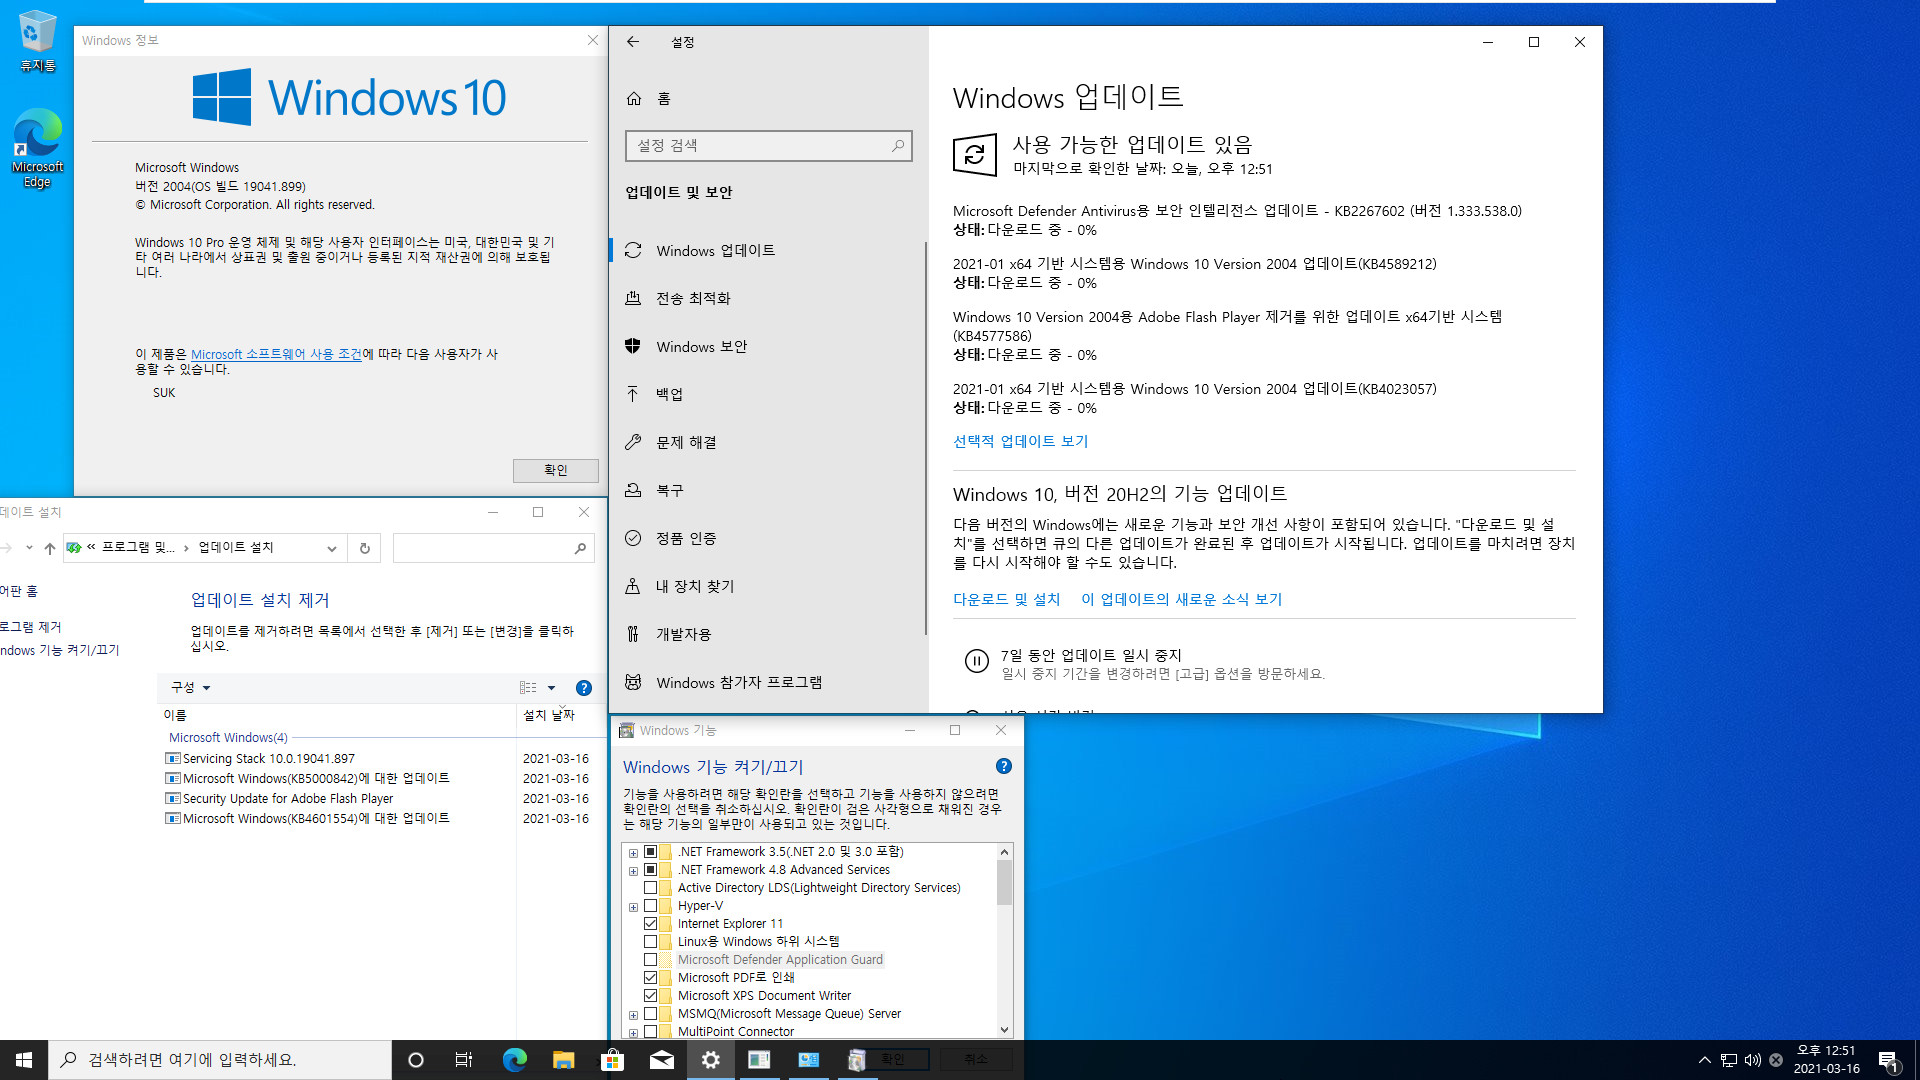Show hidden system tray icons

1704,1060
